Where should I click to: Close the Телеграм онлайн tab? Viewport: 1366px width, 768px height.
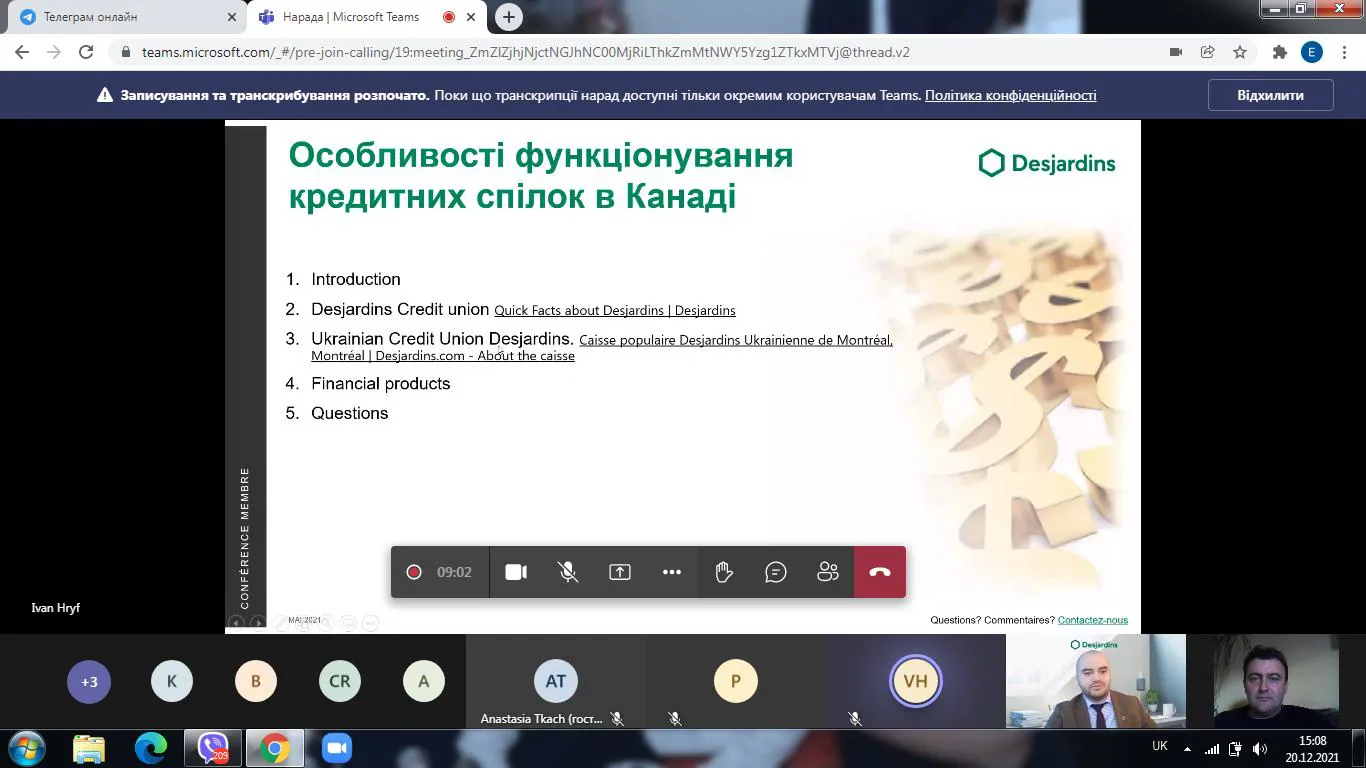(231, 17)
